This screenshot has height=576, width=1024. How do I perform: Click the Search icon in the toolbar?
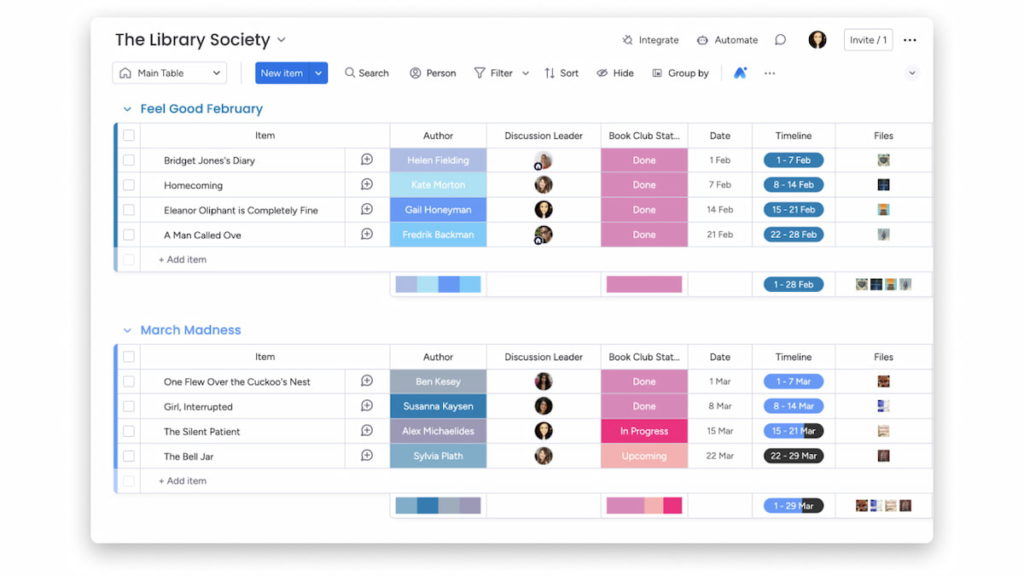pos(366,73)
